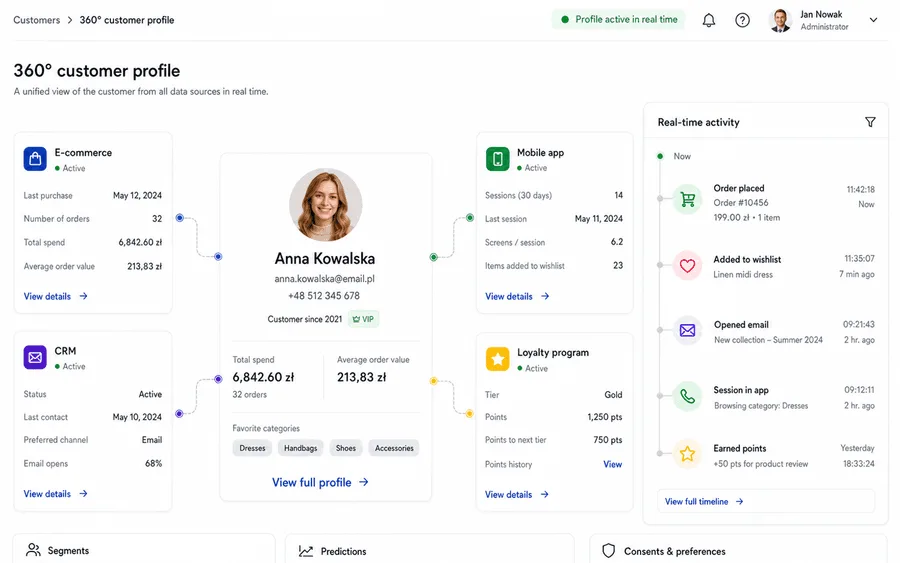Open the help question mark icon

click(x=742, y=21)
